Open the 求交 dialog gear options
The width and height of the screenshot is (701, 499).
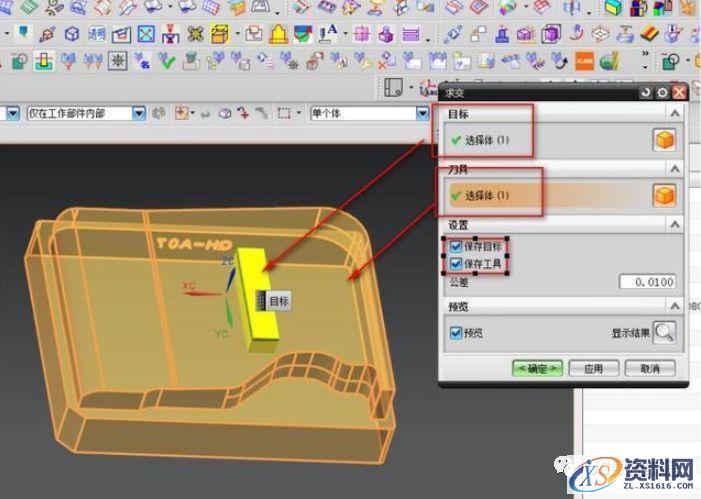(x=662, y=92)
